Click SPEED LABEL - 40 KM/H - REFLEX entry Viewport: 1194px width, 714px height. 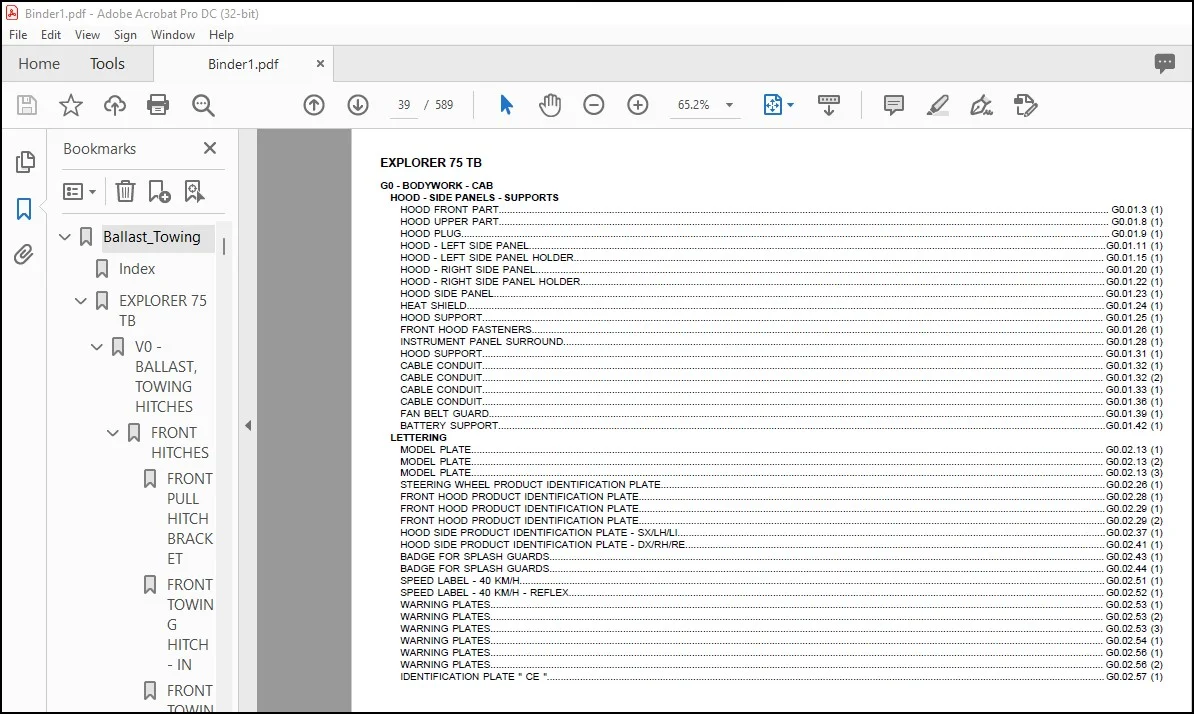pyautogui.click(x=781, y=592)
